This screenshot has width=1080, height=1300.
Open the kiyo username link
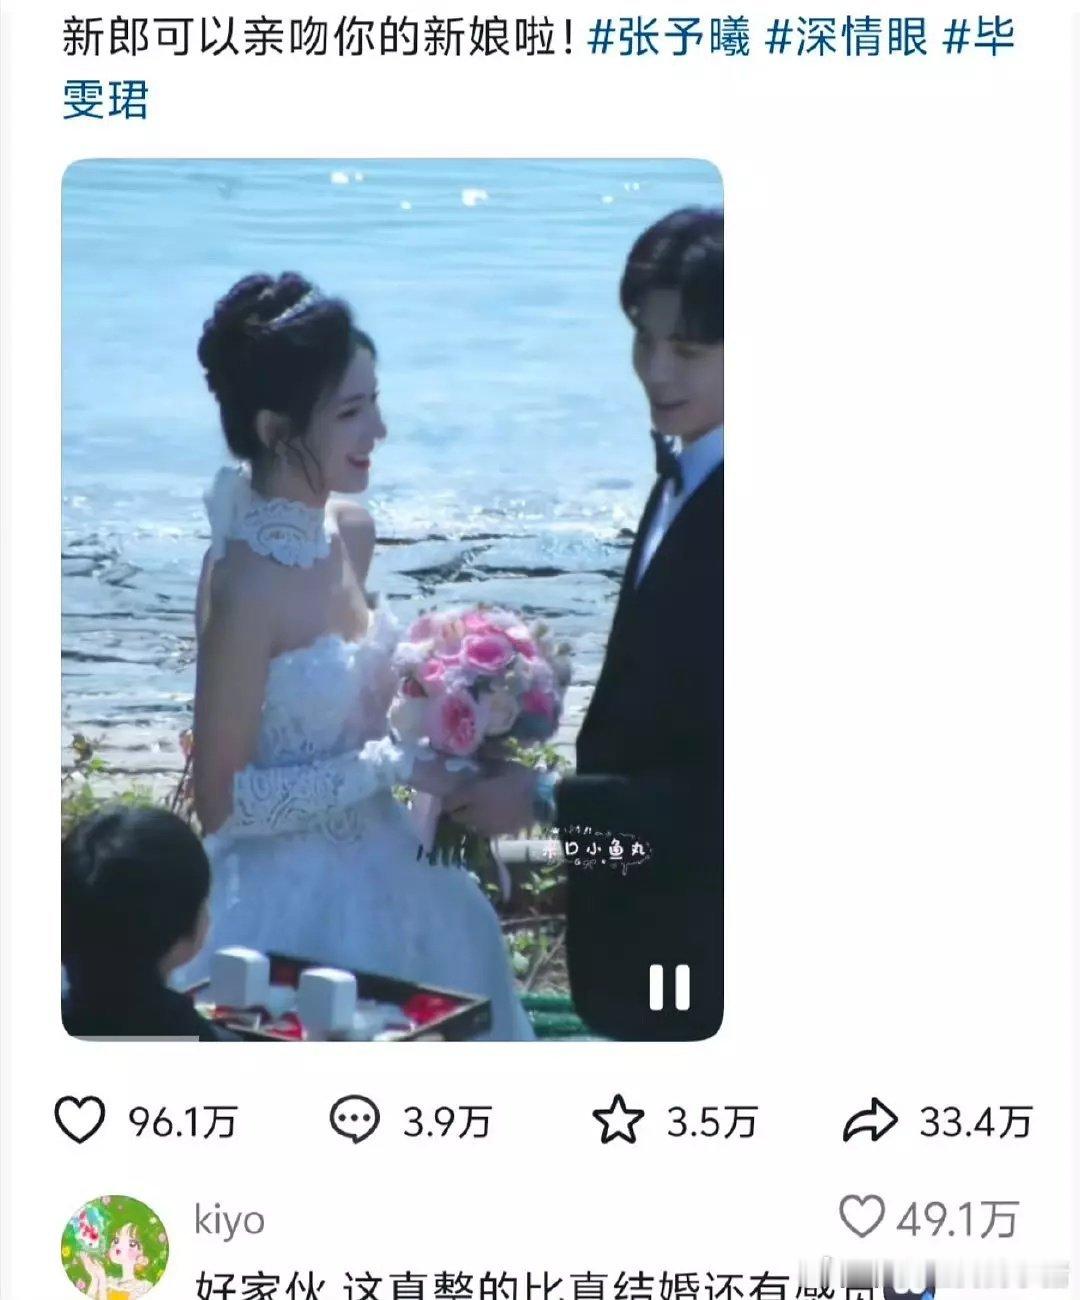pyautogui.click(x=230, y=1220)
